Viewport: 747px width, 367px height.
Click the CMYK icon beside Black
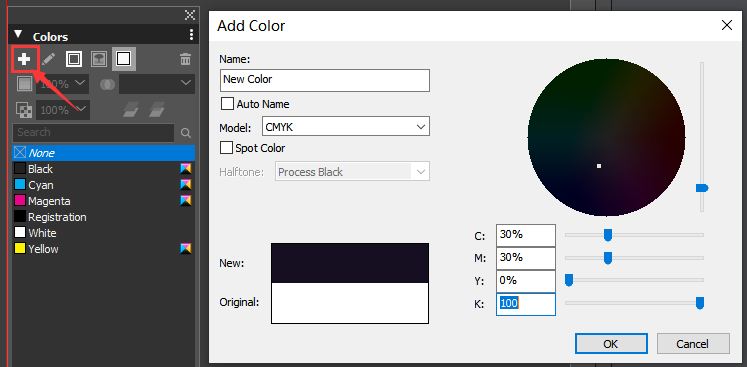pos(185,168)
